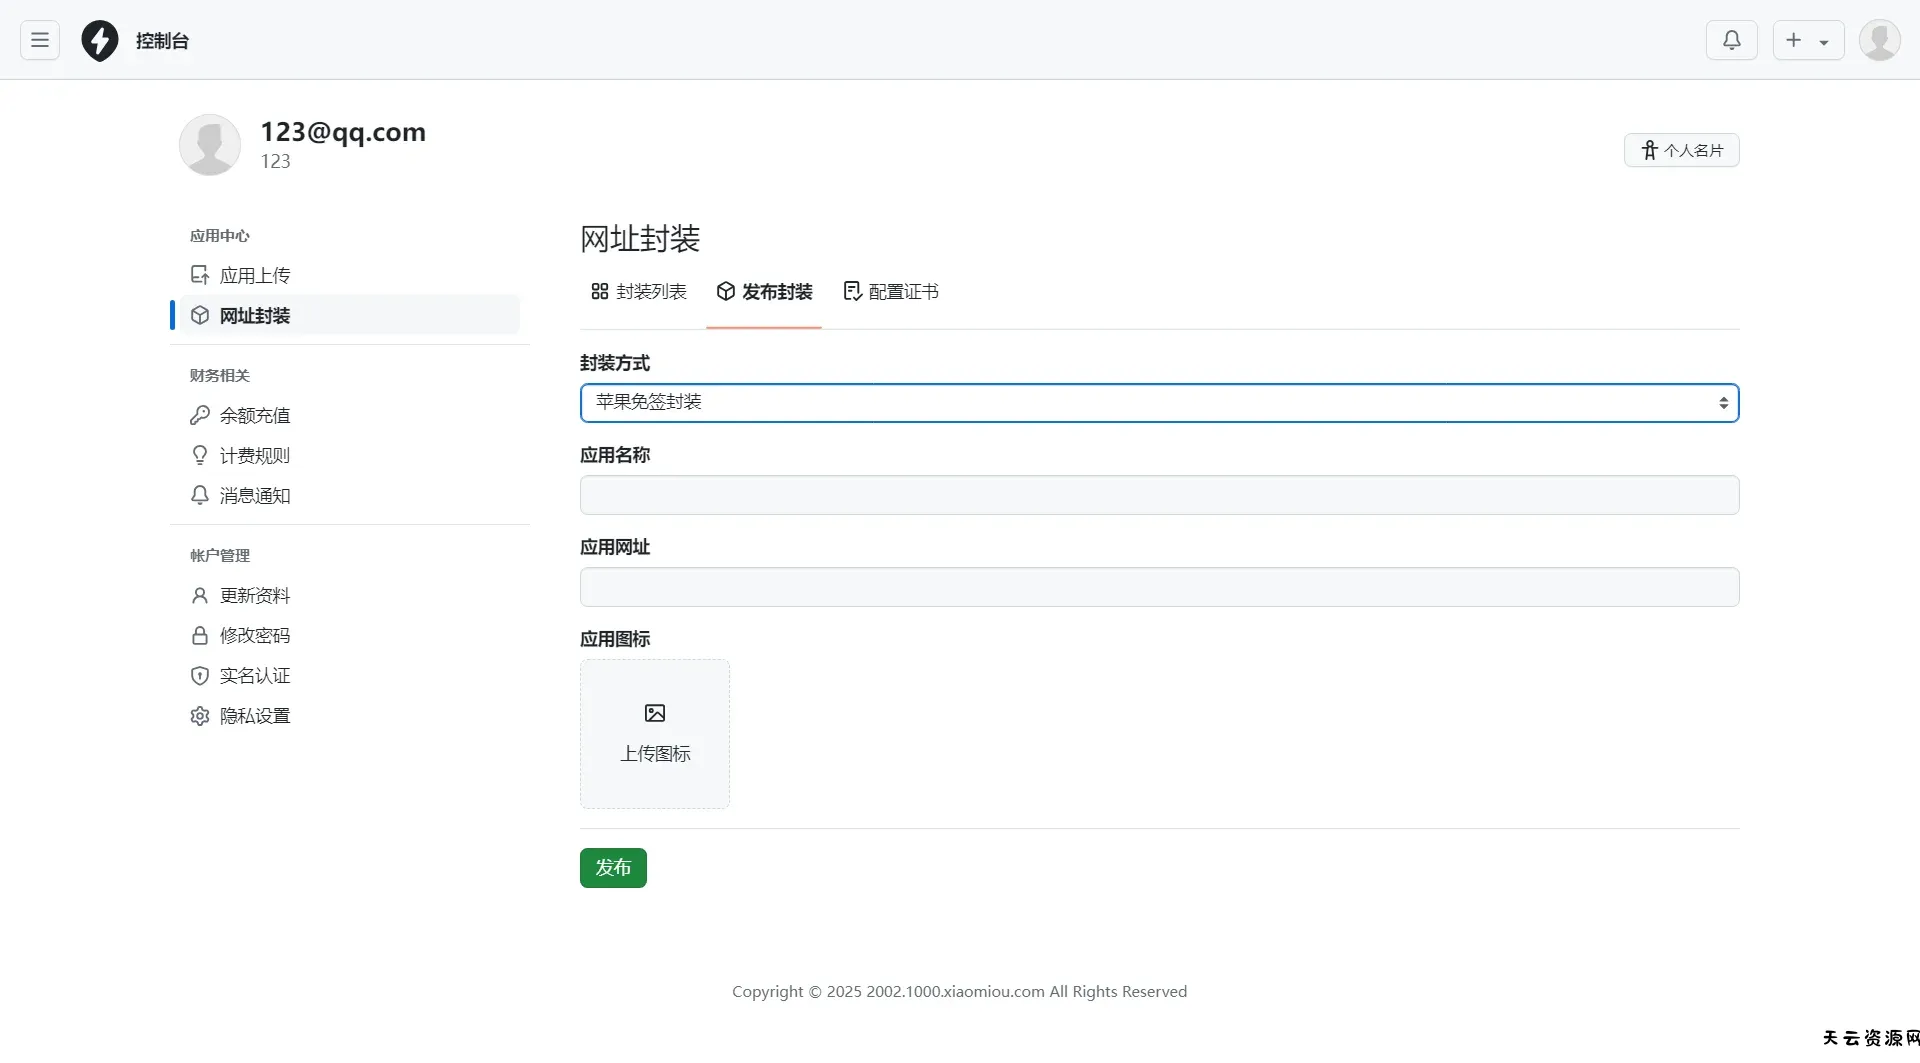Go to 余额充值 page

[x=254, y=415]
